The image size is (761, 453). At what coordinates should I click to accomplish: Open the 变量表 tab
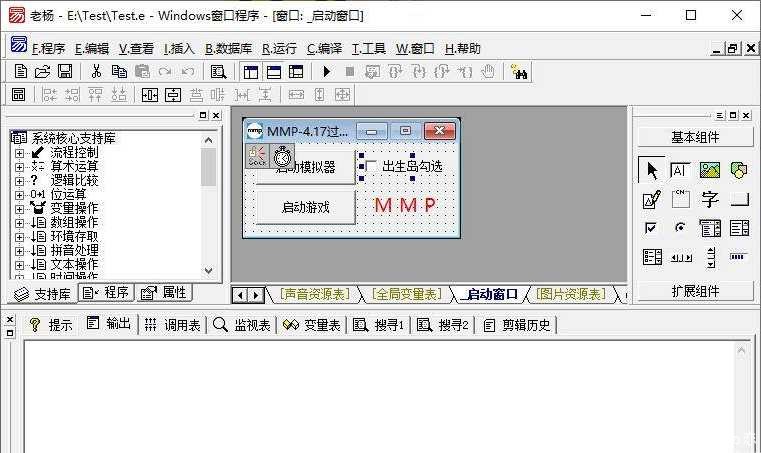click(x=312, y=325)
